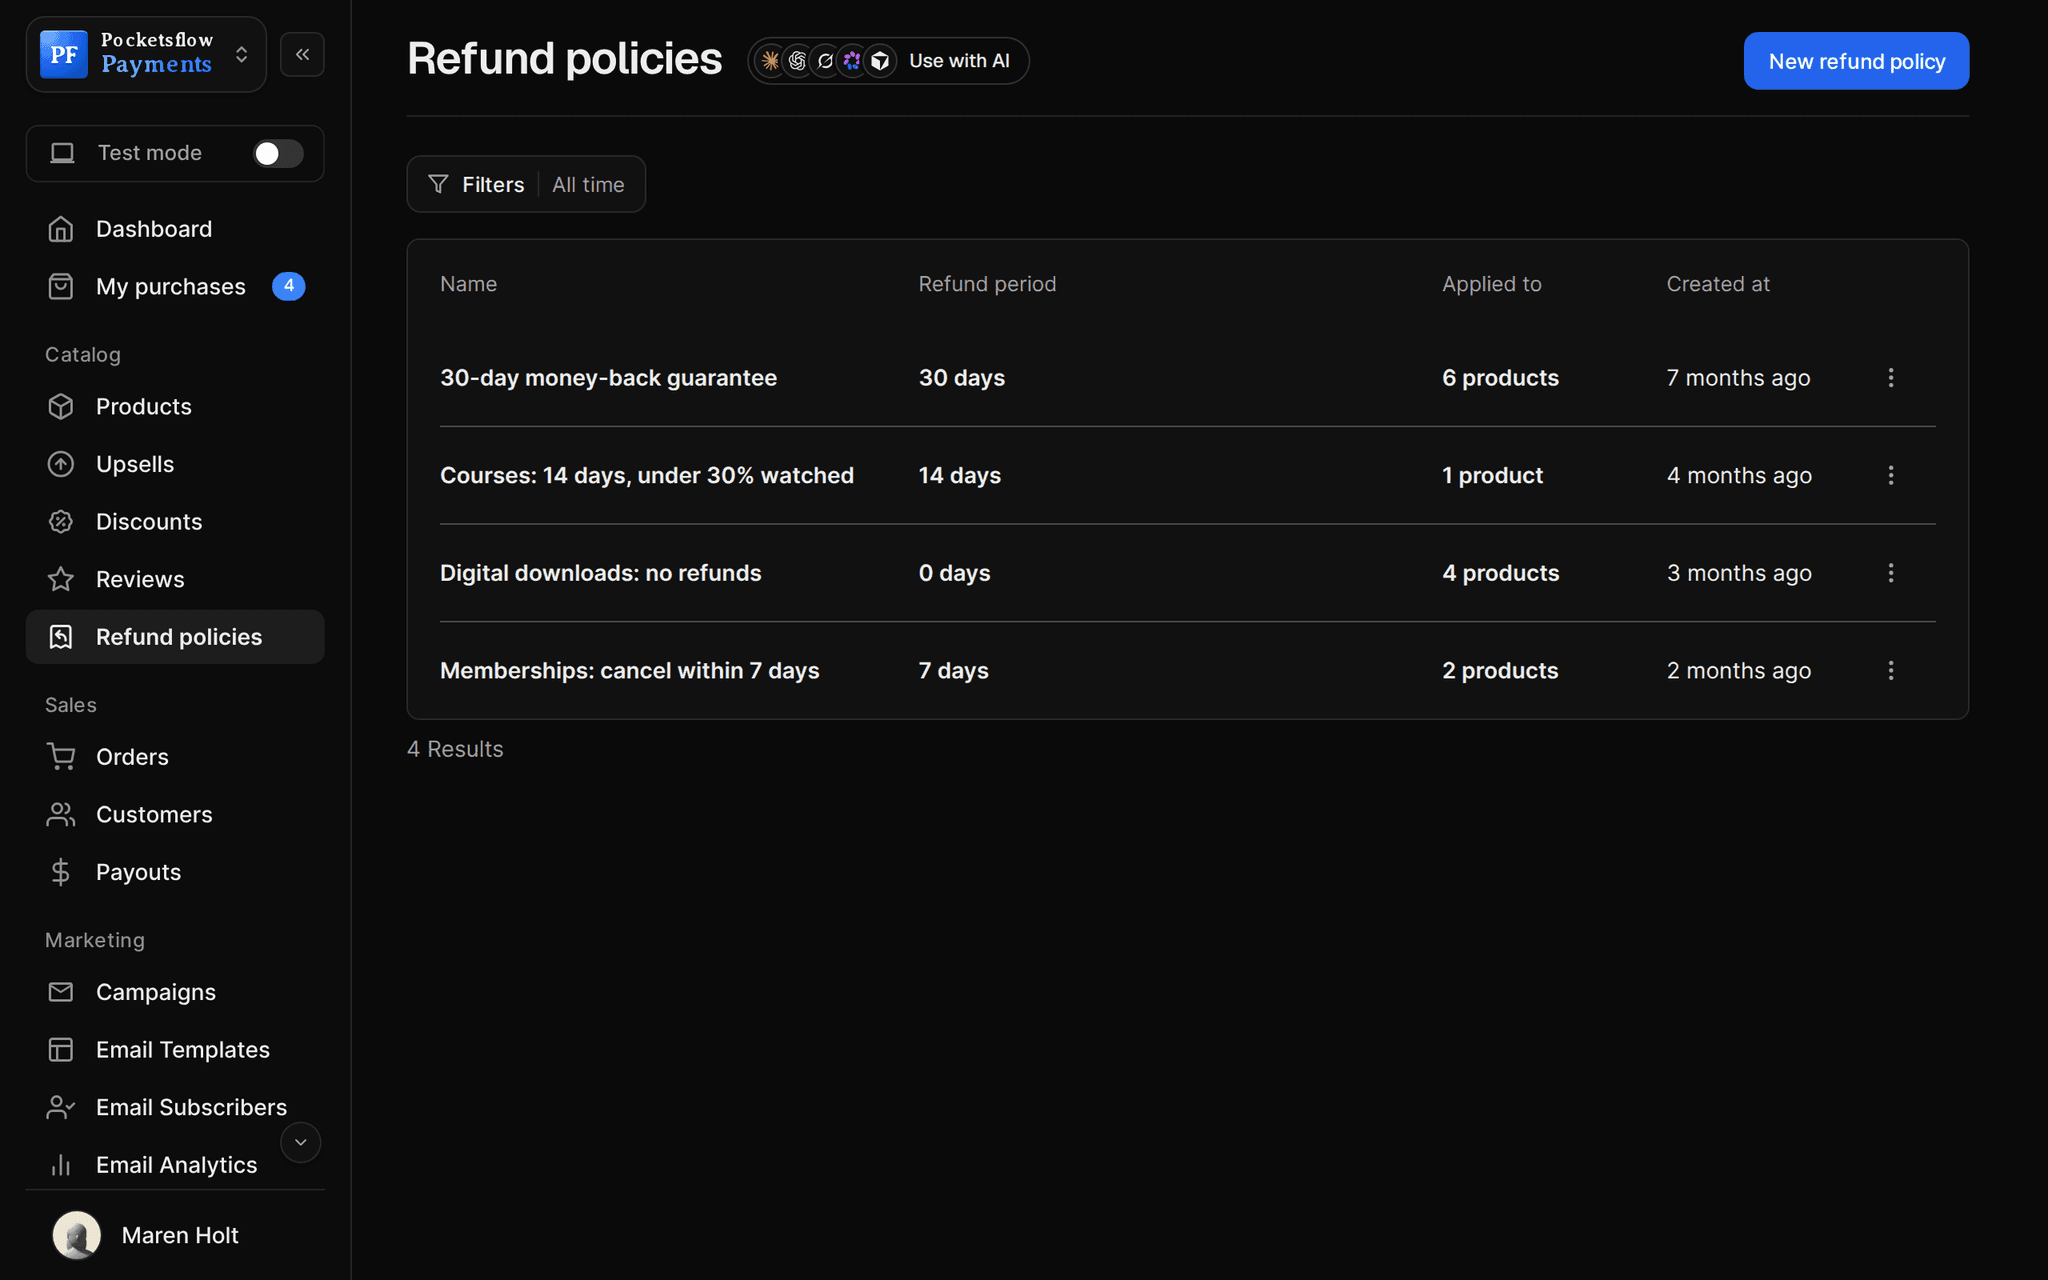The image size is (2048, 1280).
Task: Click the Upsells arrow icon
Action: (x=61, y=464)
